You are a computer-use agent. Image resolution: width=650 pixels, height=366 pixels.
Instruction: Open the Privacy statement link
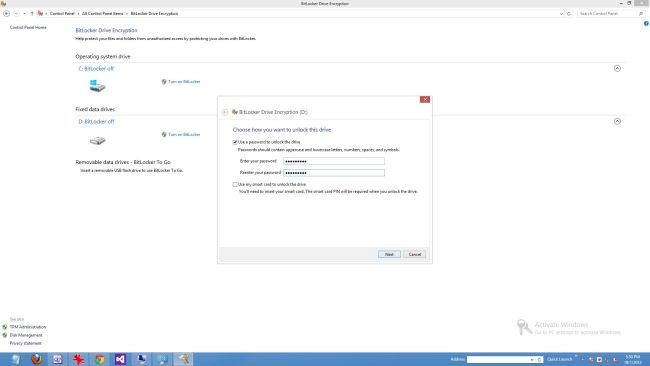point(26,343)
